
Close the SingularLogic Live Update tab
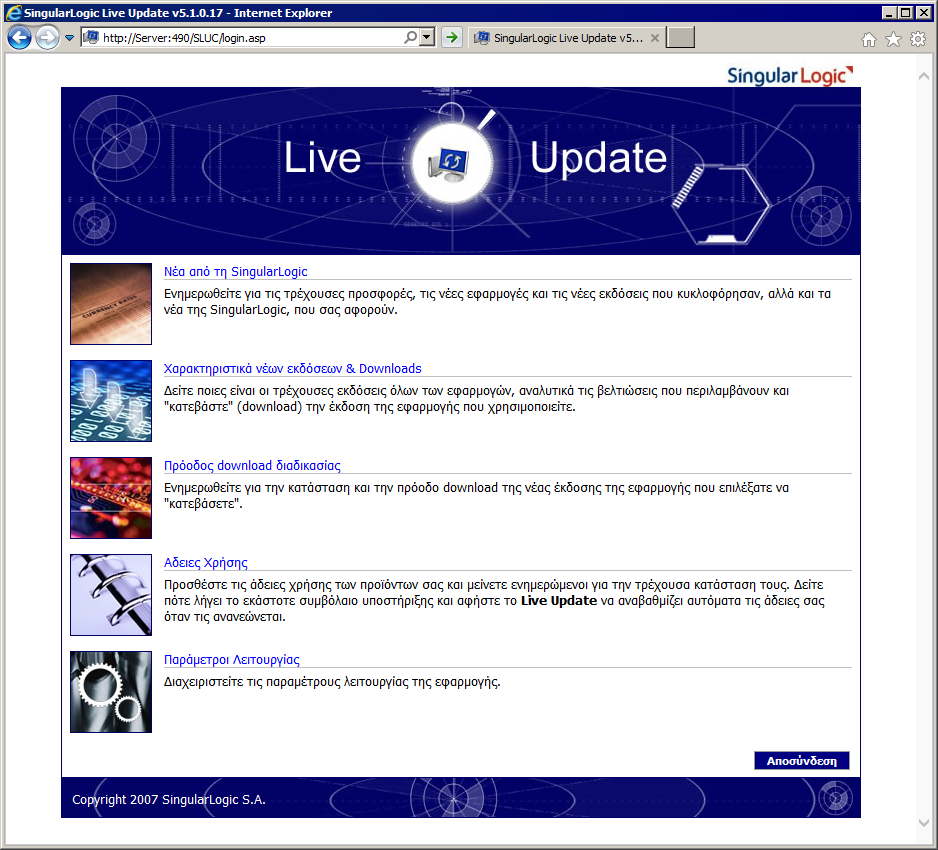[655, 38]
